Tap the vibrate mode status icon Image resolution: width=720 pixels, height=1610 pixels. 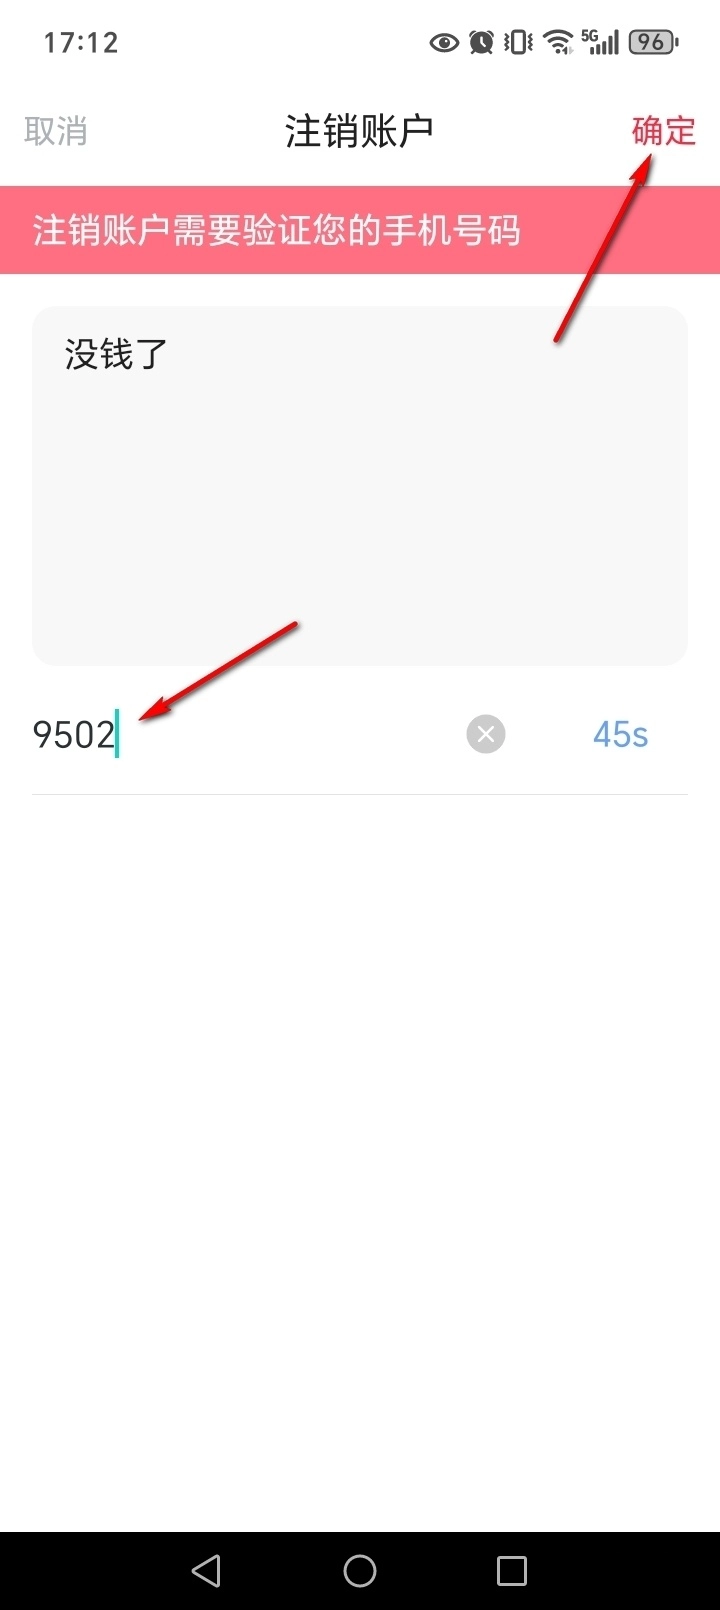click(518, 42)
